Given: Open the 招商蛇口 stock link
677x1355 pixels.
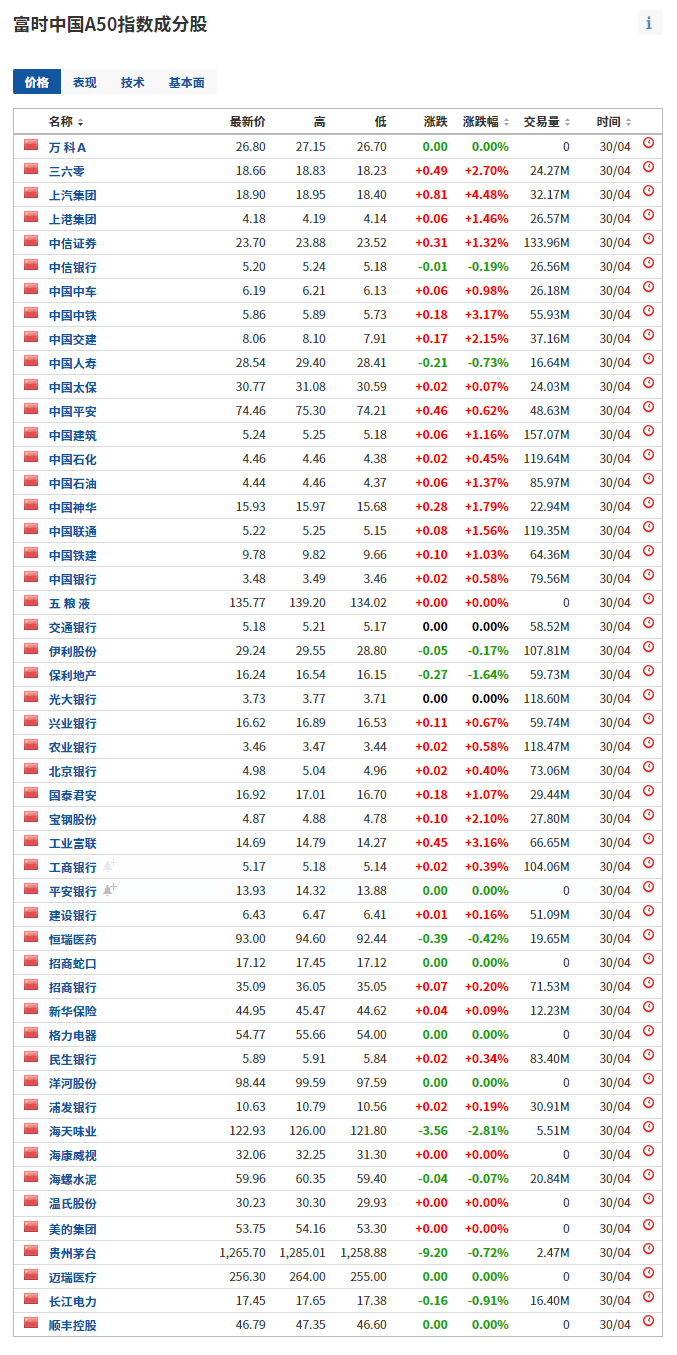Looking at the screenshot, I should pos(73,963).
